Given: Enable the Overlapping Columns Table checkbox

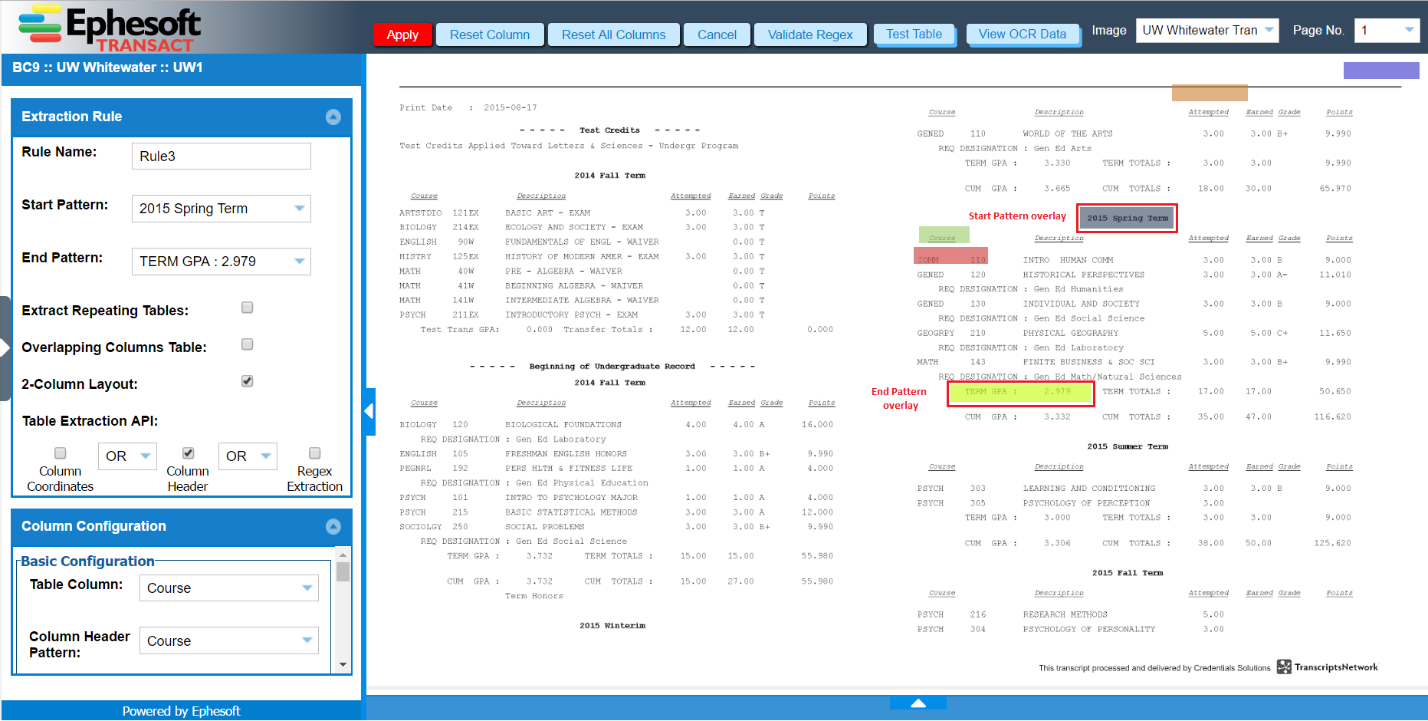Looking at the screenshot, I should [247, 345].
